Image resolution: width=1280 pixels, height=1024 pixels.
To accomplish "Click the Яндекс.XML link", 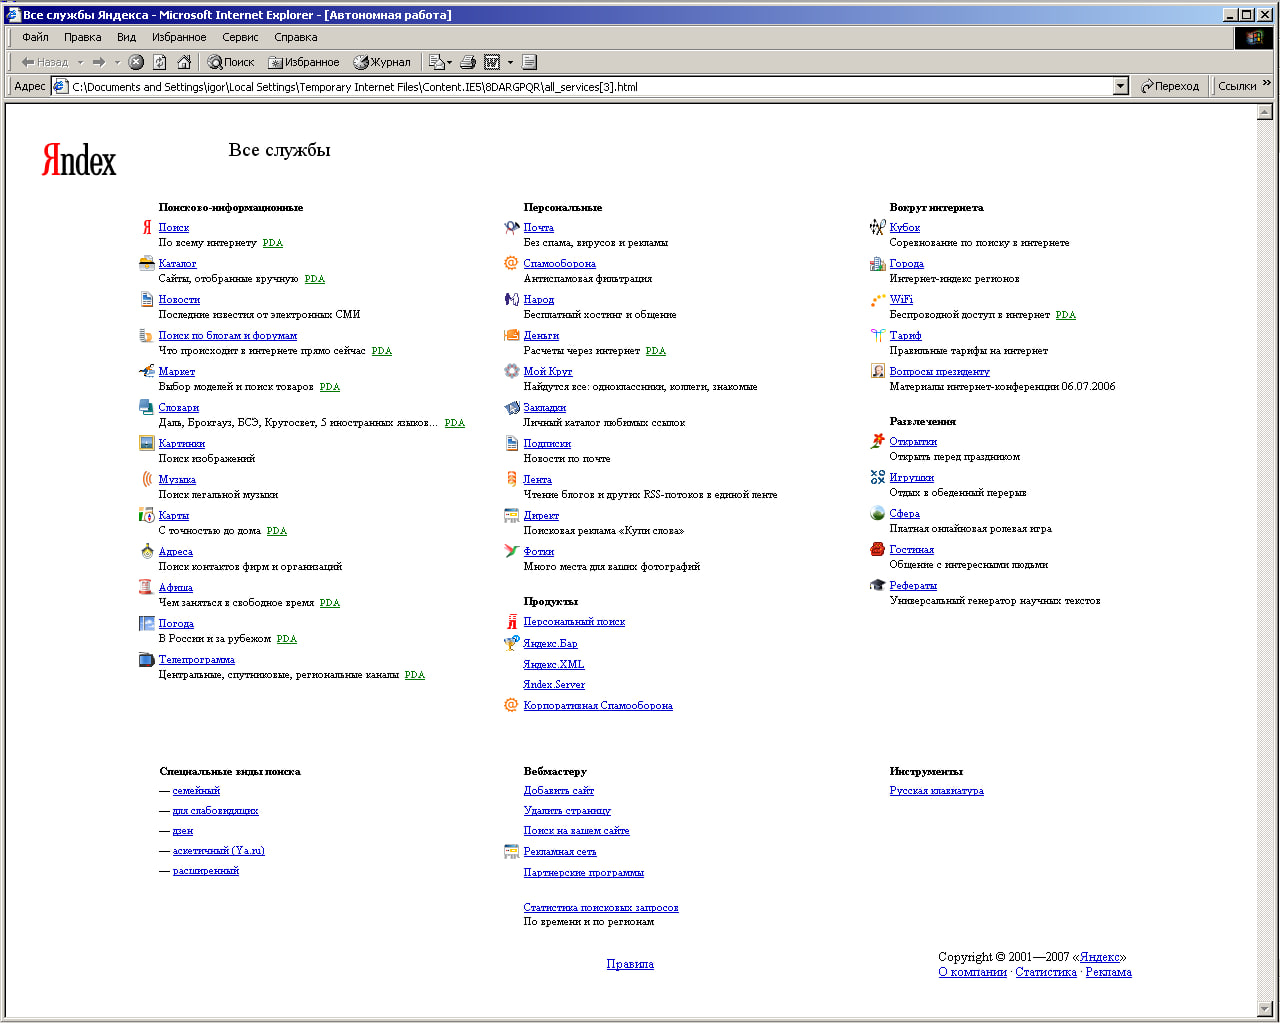I will (x=554, y=664).
